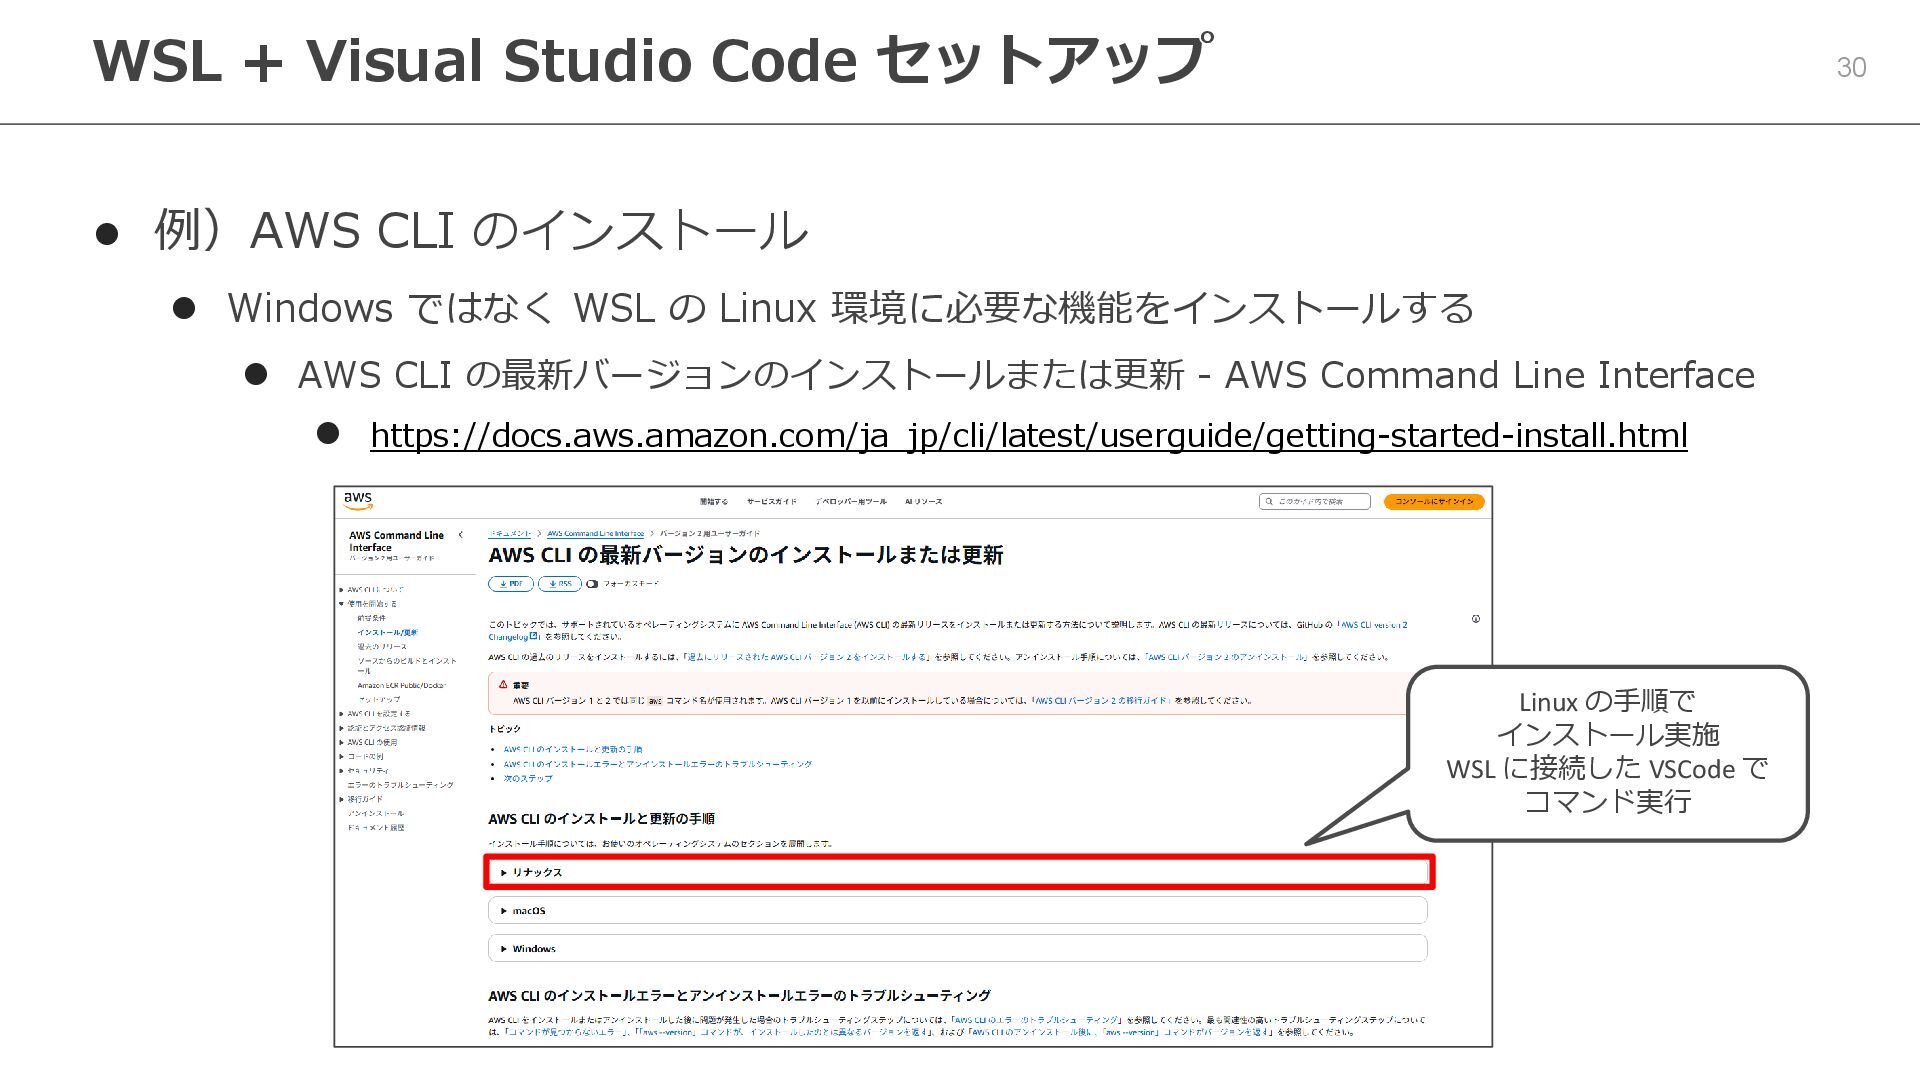Click the topic link about インストールエラー troubleshooting
Viewport: 1920px width, 1080px height.
pos(658,764)
